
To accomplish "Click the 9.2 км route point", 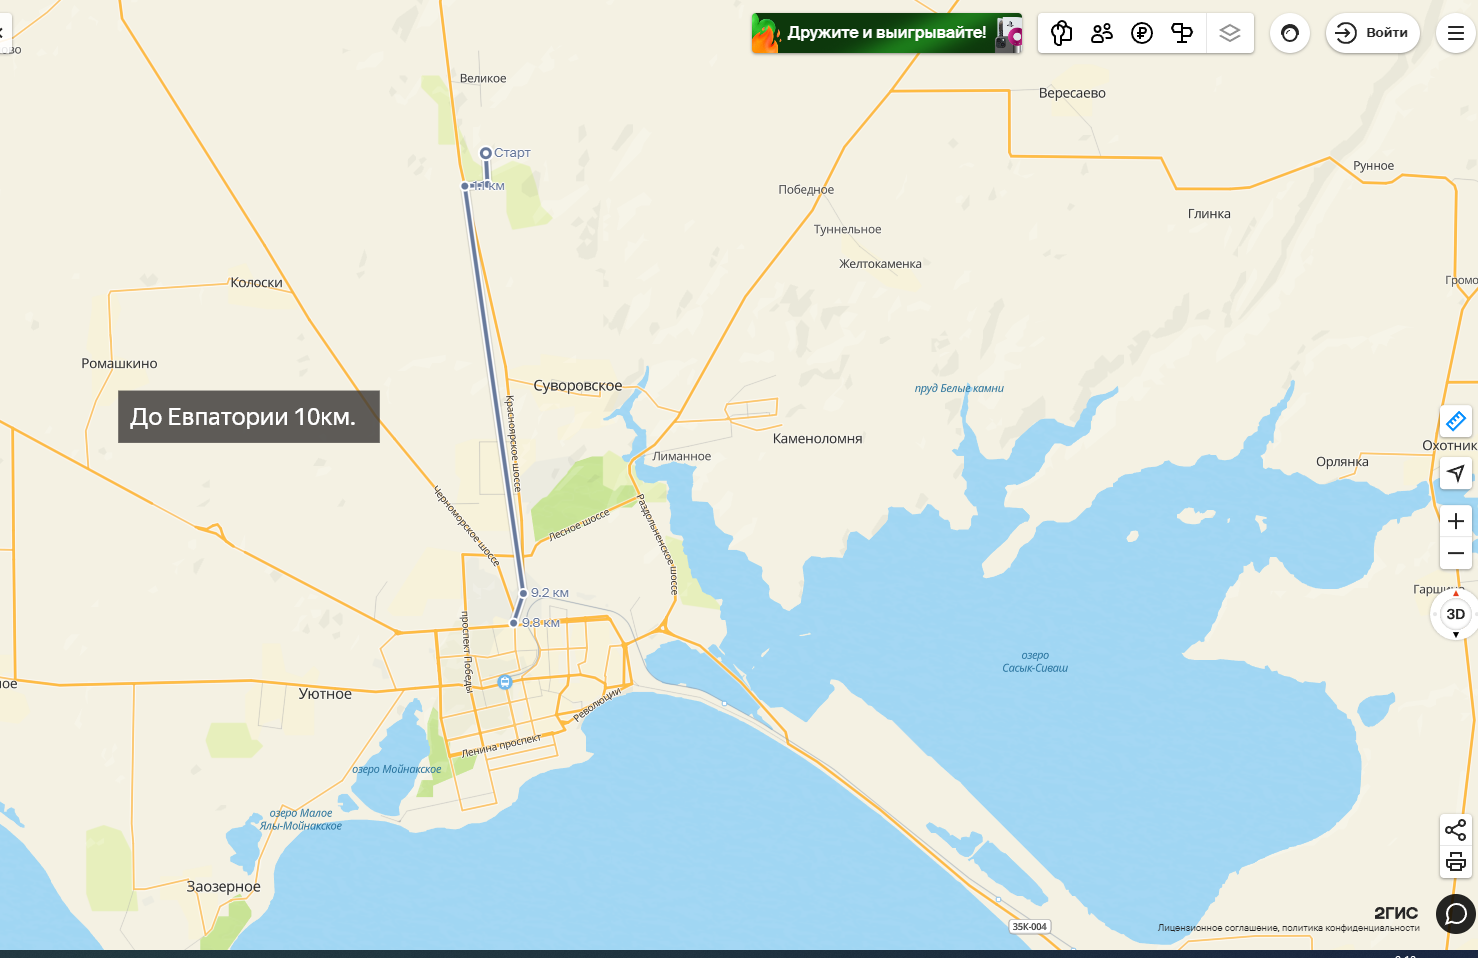I will pyautogui.click(x=523, y=593).
